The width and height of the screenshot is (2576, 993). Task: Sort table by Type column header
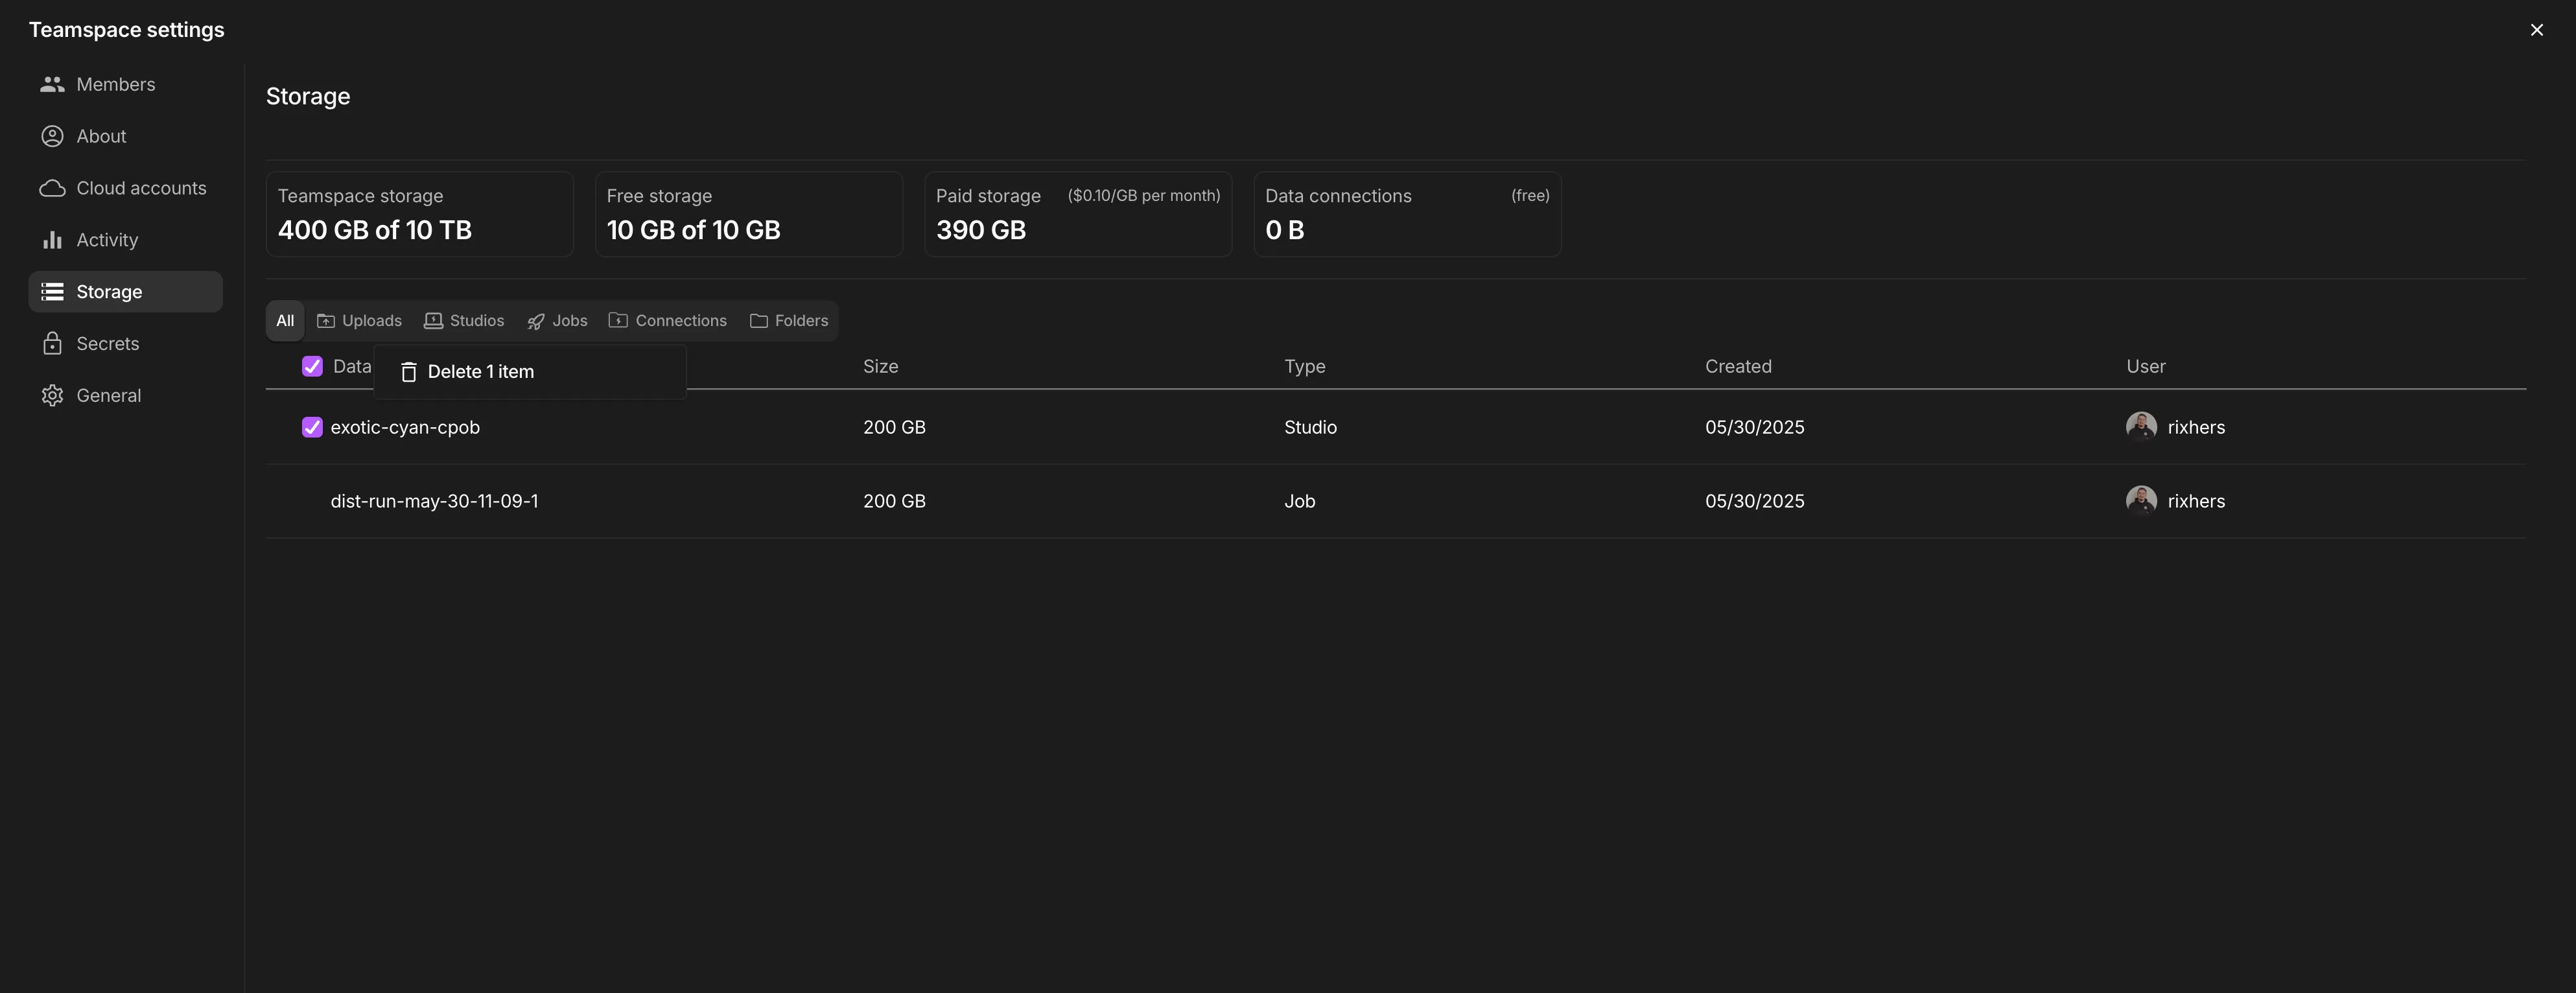coord(1304,367)
